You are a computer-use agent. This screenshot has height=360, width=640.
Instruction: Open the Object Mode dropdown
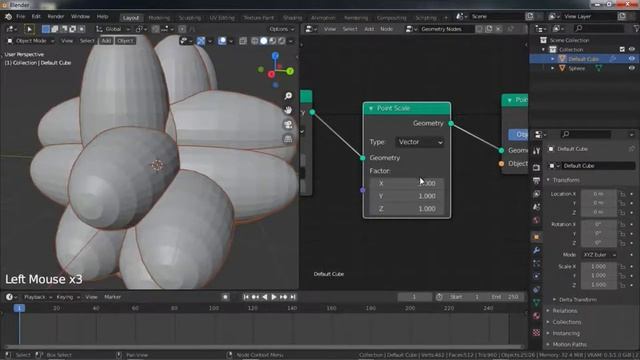[x=31, y=41]
